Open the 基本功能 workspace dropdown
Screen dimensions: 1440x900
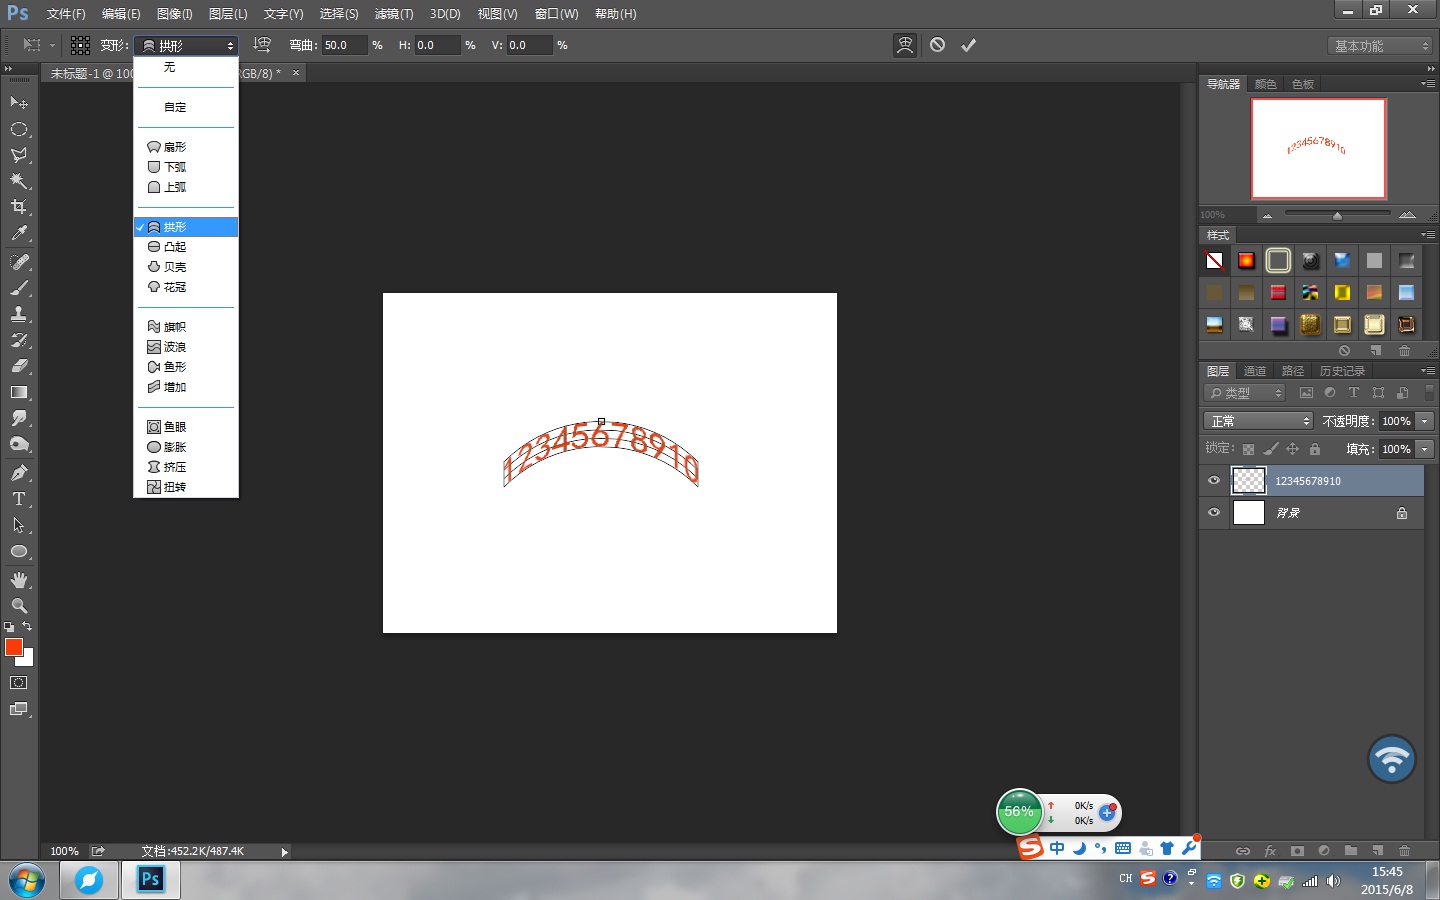click(x=1381, y=46)
